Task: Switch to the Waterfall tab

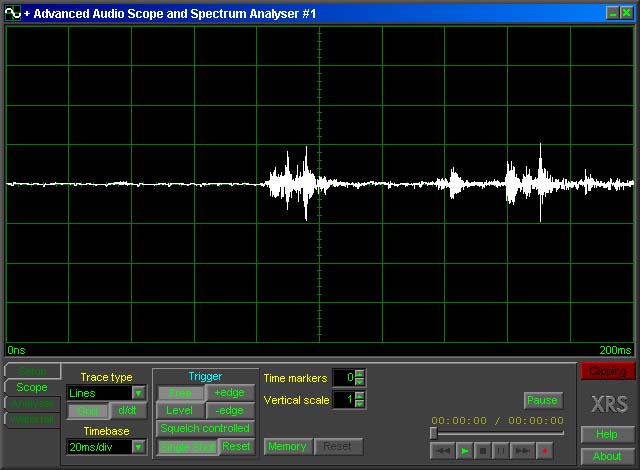Action: click(33, 420)
